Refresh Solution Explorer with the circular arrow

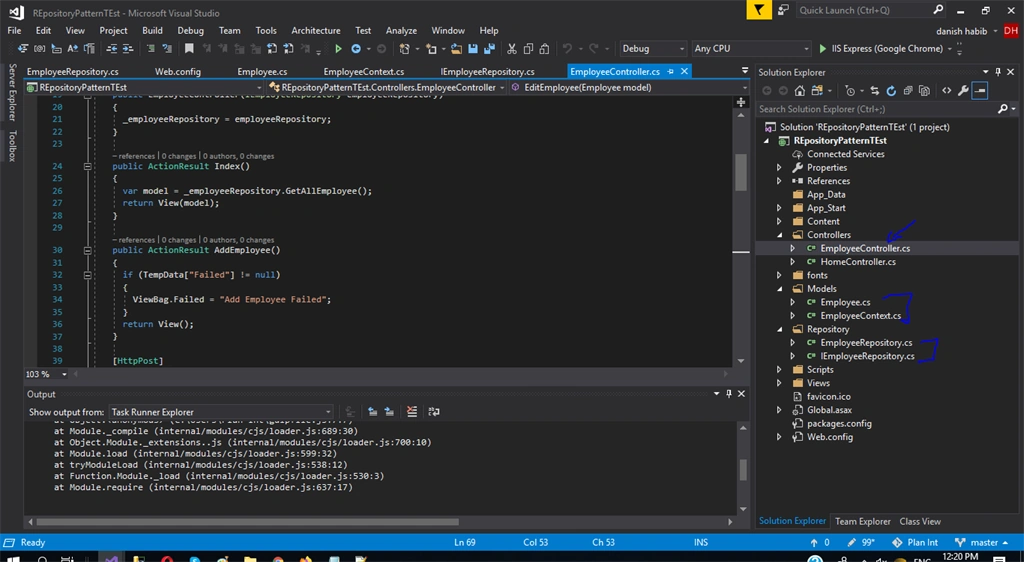pyautogui.click(x=891, y=91)
